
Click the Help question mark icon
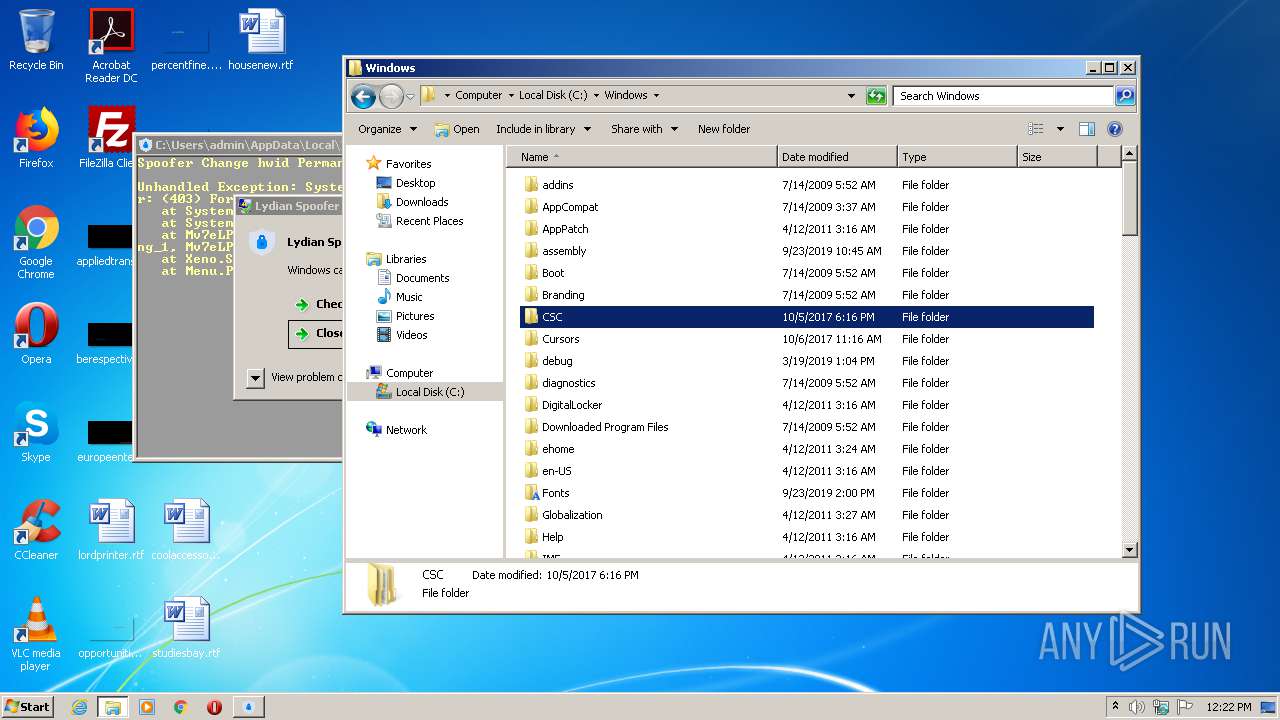point(1115,129)
